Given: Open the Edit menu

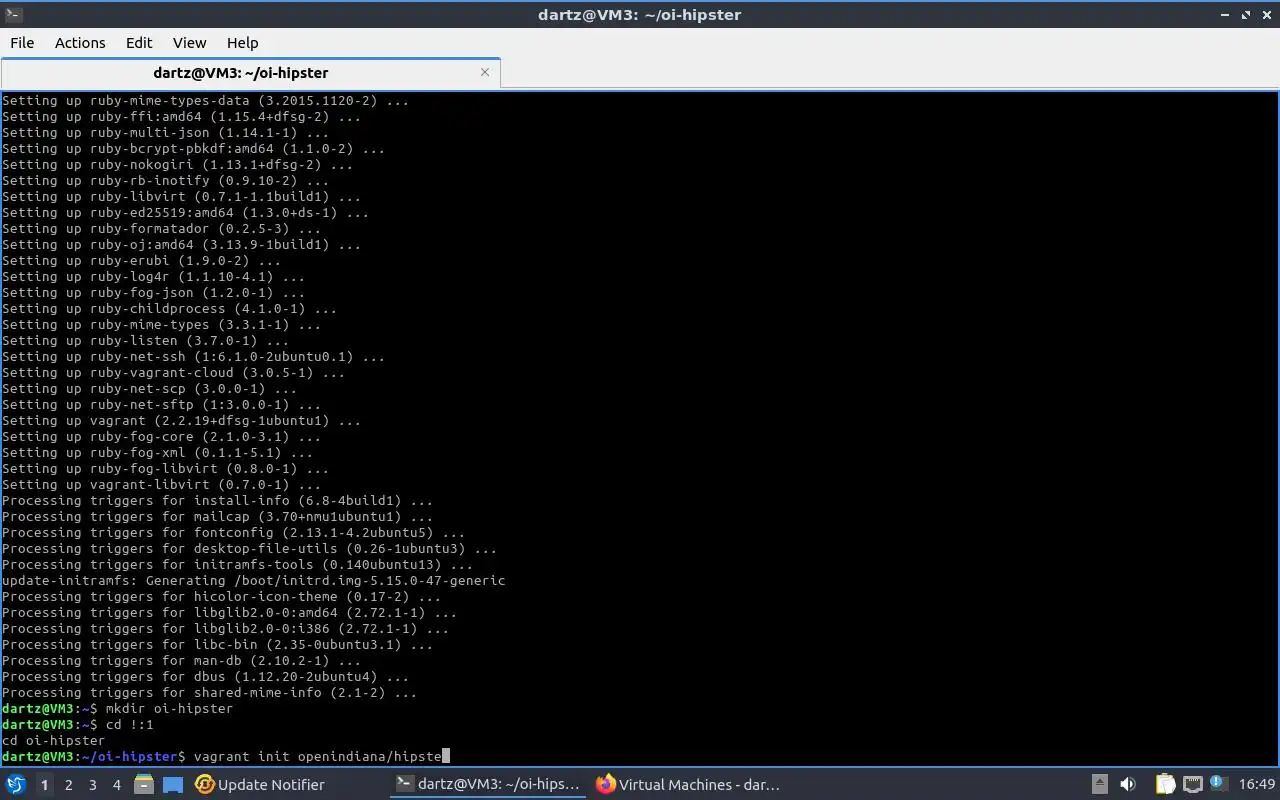Looking at the screenshot, I should (139, 42).
